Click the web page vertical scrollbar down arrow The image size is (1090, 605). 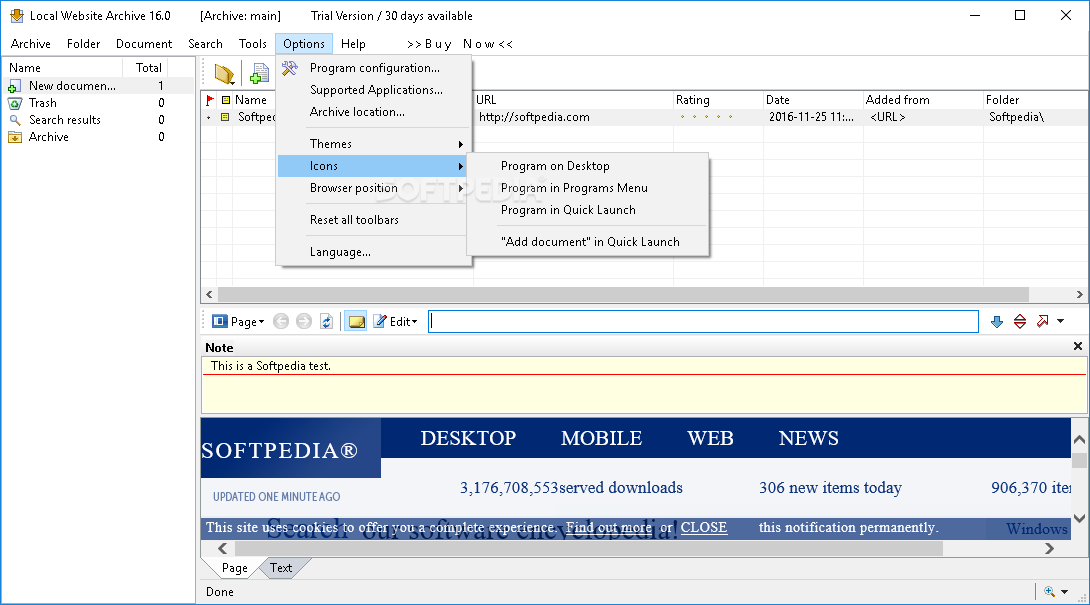[1079, 518]
